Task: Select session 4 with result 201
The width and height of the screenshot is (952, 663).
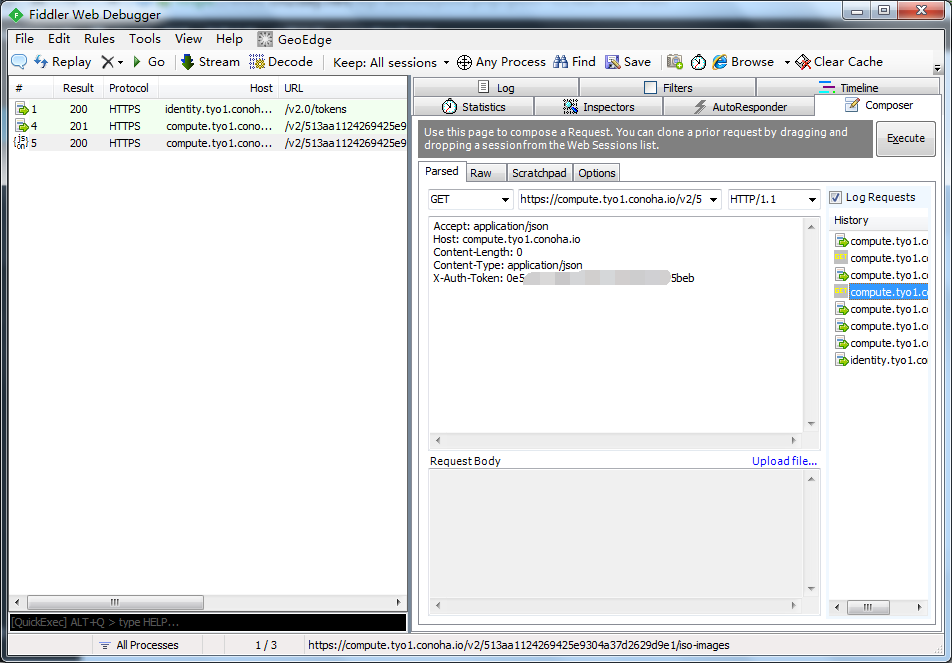Action: 208,126
